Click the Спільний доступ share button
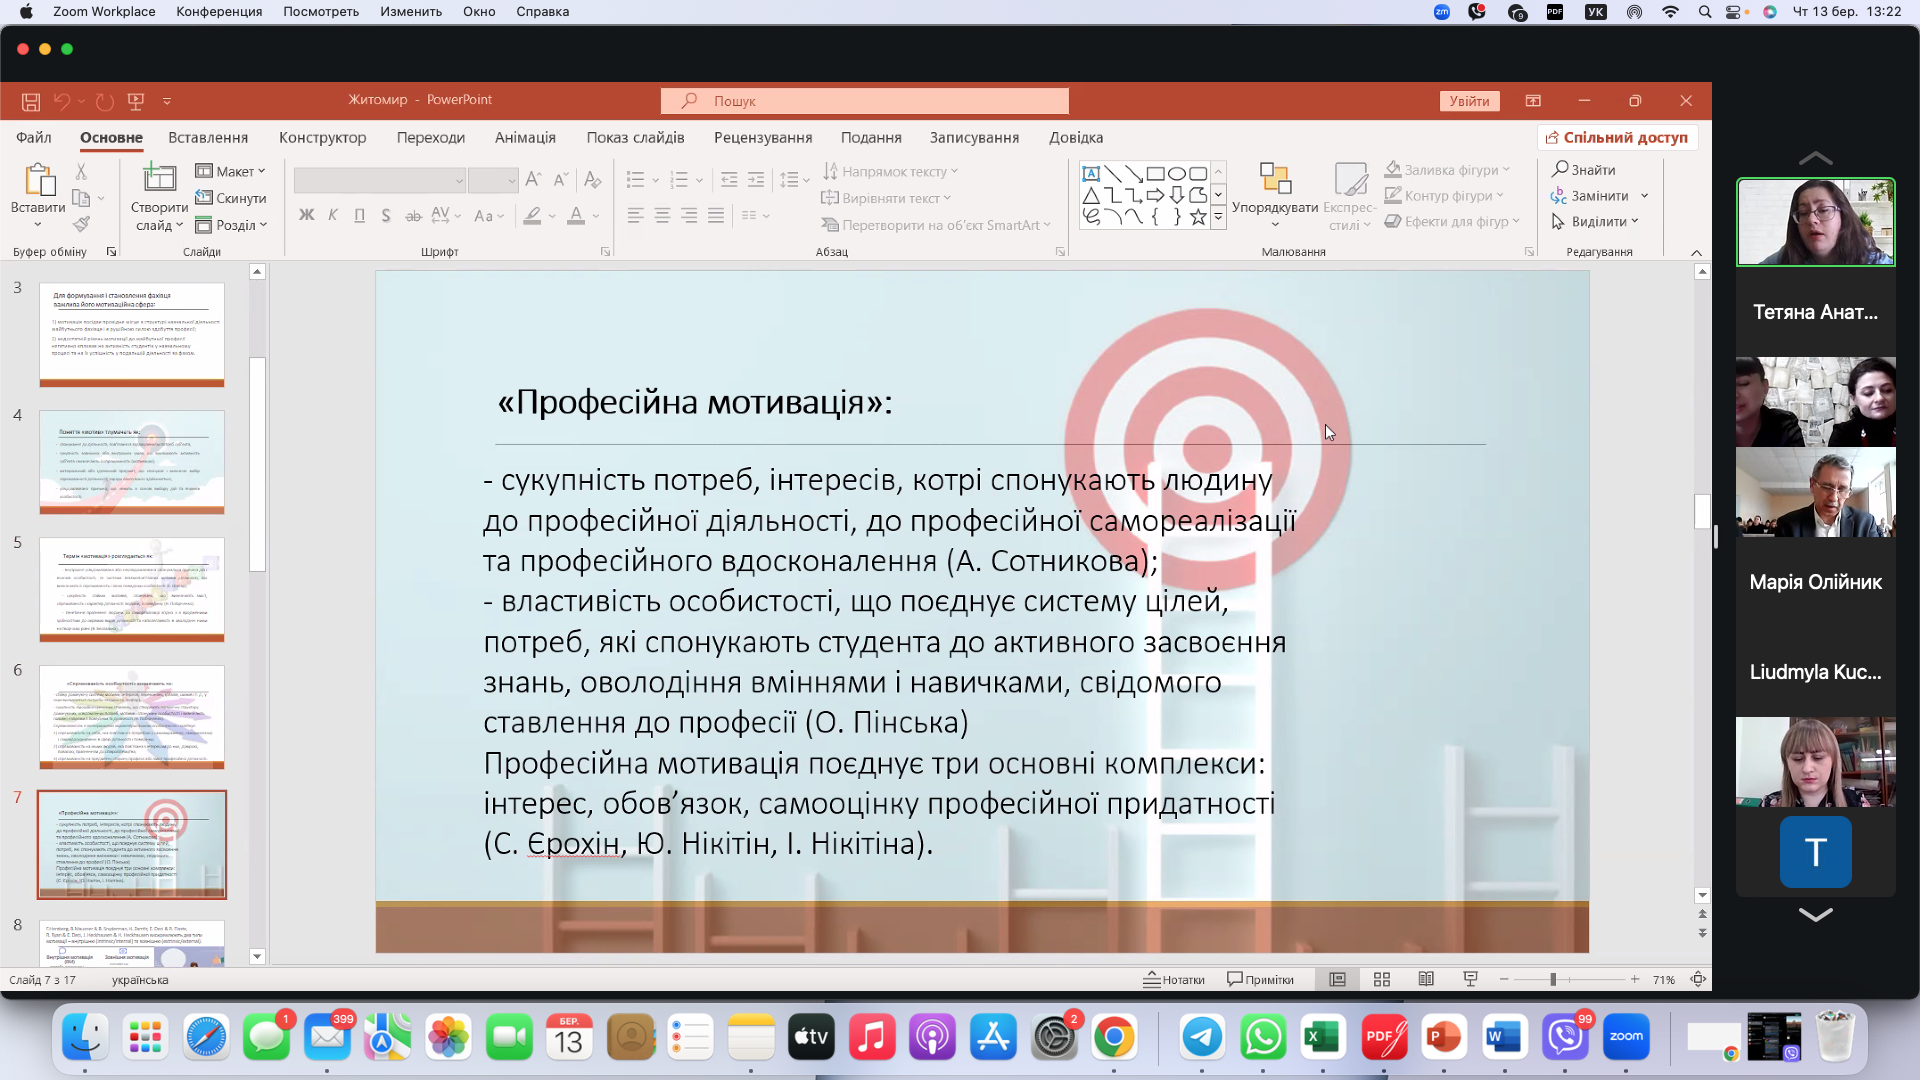The image size is (1920, 1080). (x=1616, y=137)
